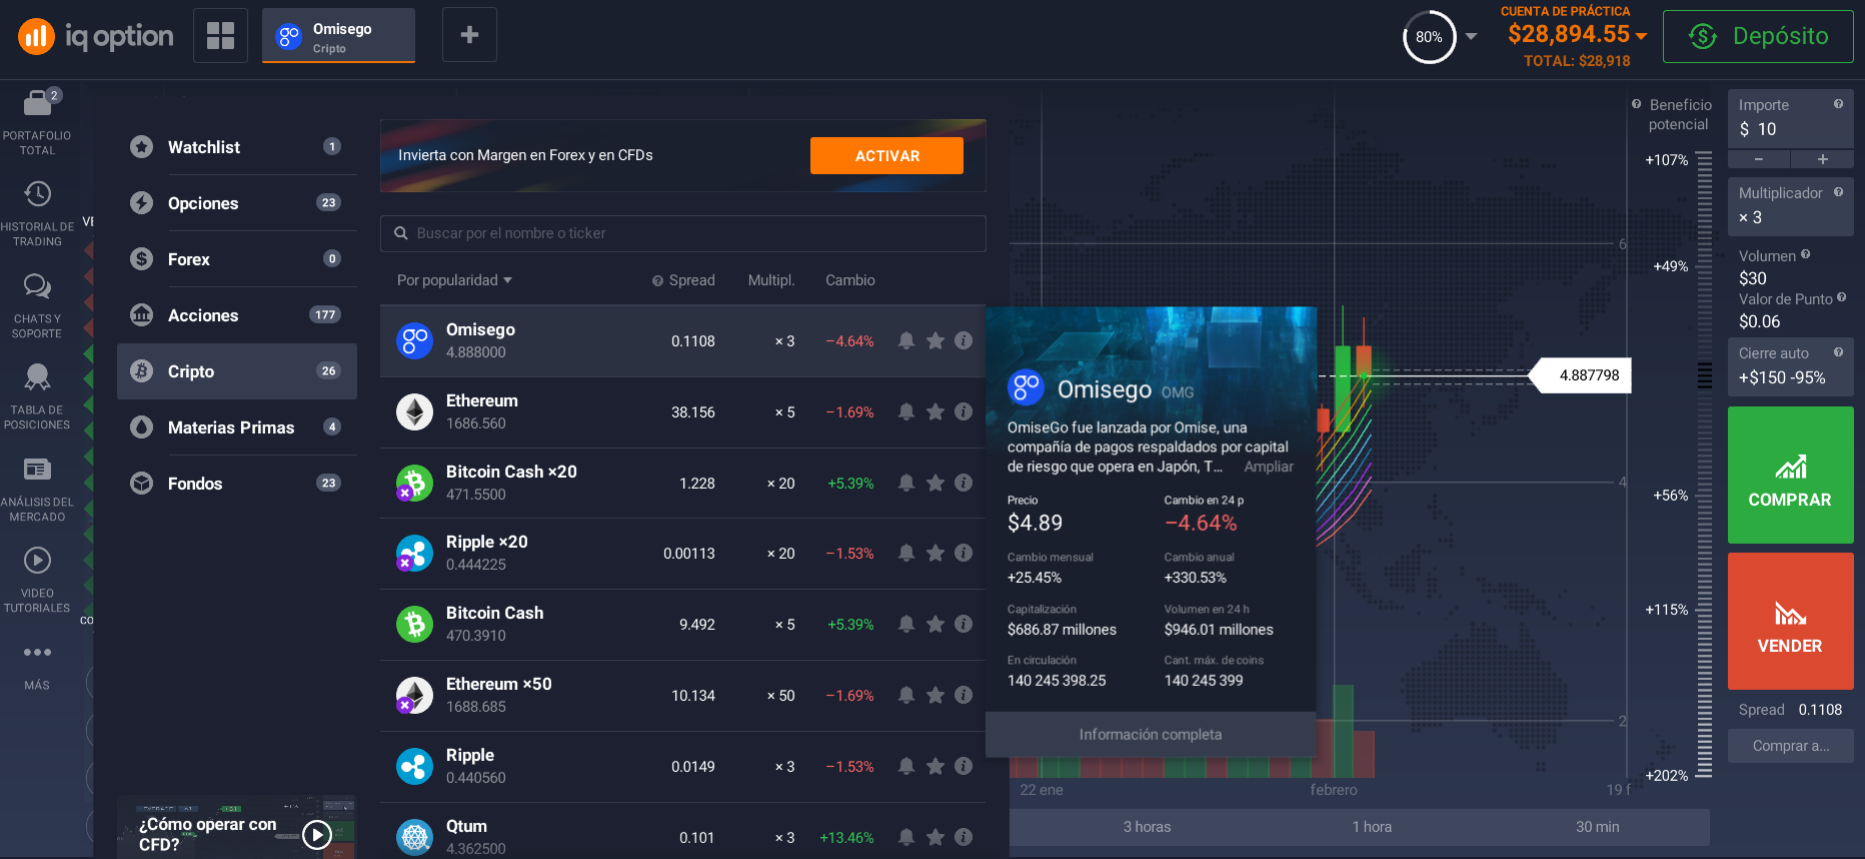Screen dimensions: 1865x859
Task: Sort list by Cambio column
Action: pos(850,280)
